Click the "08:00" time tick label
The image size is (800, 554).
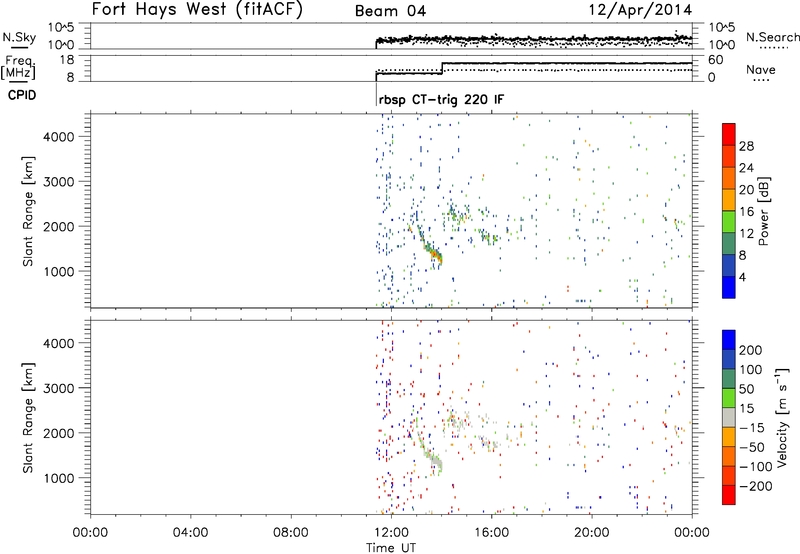pos(291,533)
